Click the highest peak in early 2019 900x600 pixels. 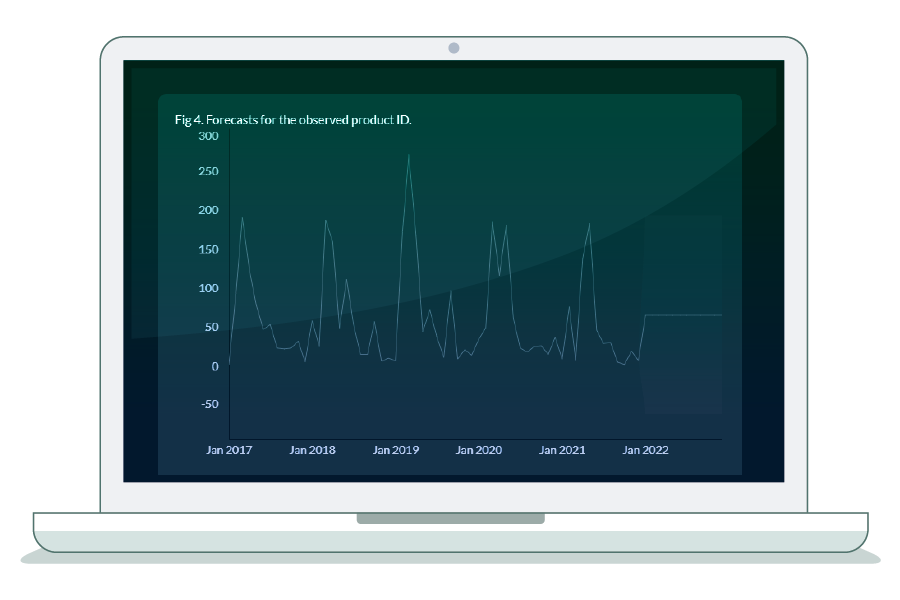[x=408, y=155]
